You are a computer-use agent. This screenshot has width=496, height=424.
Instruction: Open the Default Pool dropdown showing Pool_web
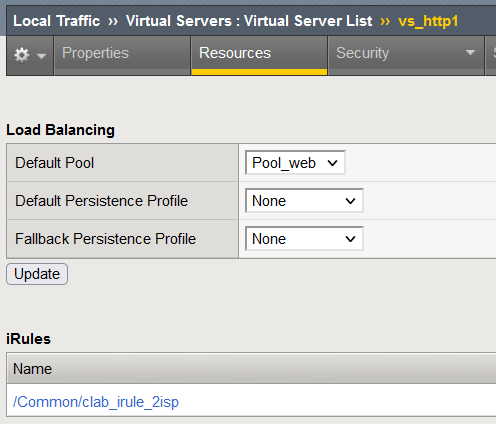(295, 163)
